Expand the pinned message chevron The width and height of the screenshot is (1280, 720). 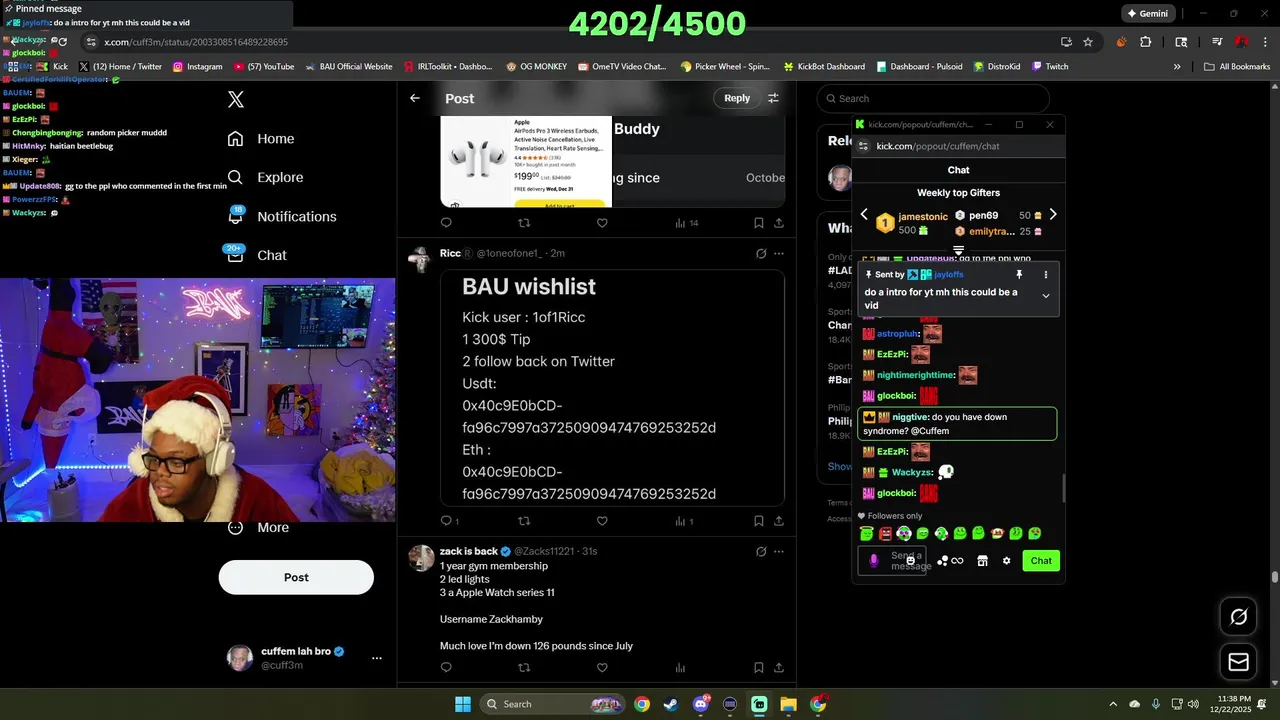click(x=1046, y=296)
